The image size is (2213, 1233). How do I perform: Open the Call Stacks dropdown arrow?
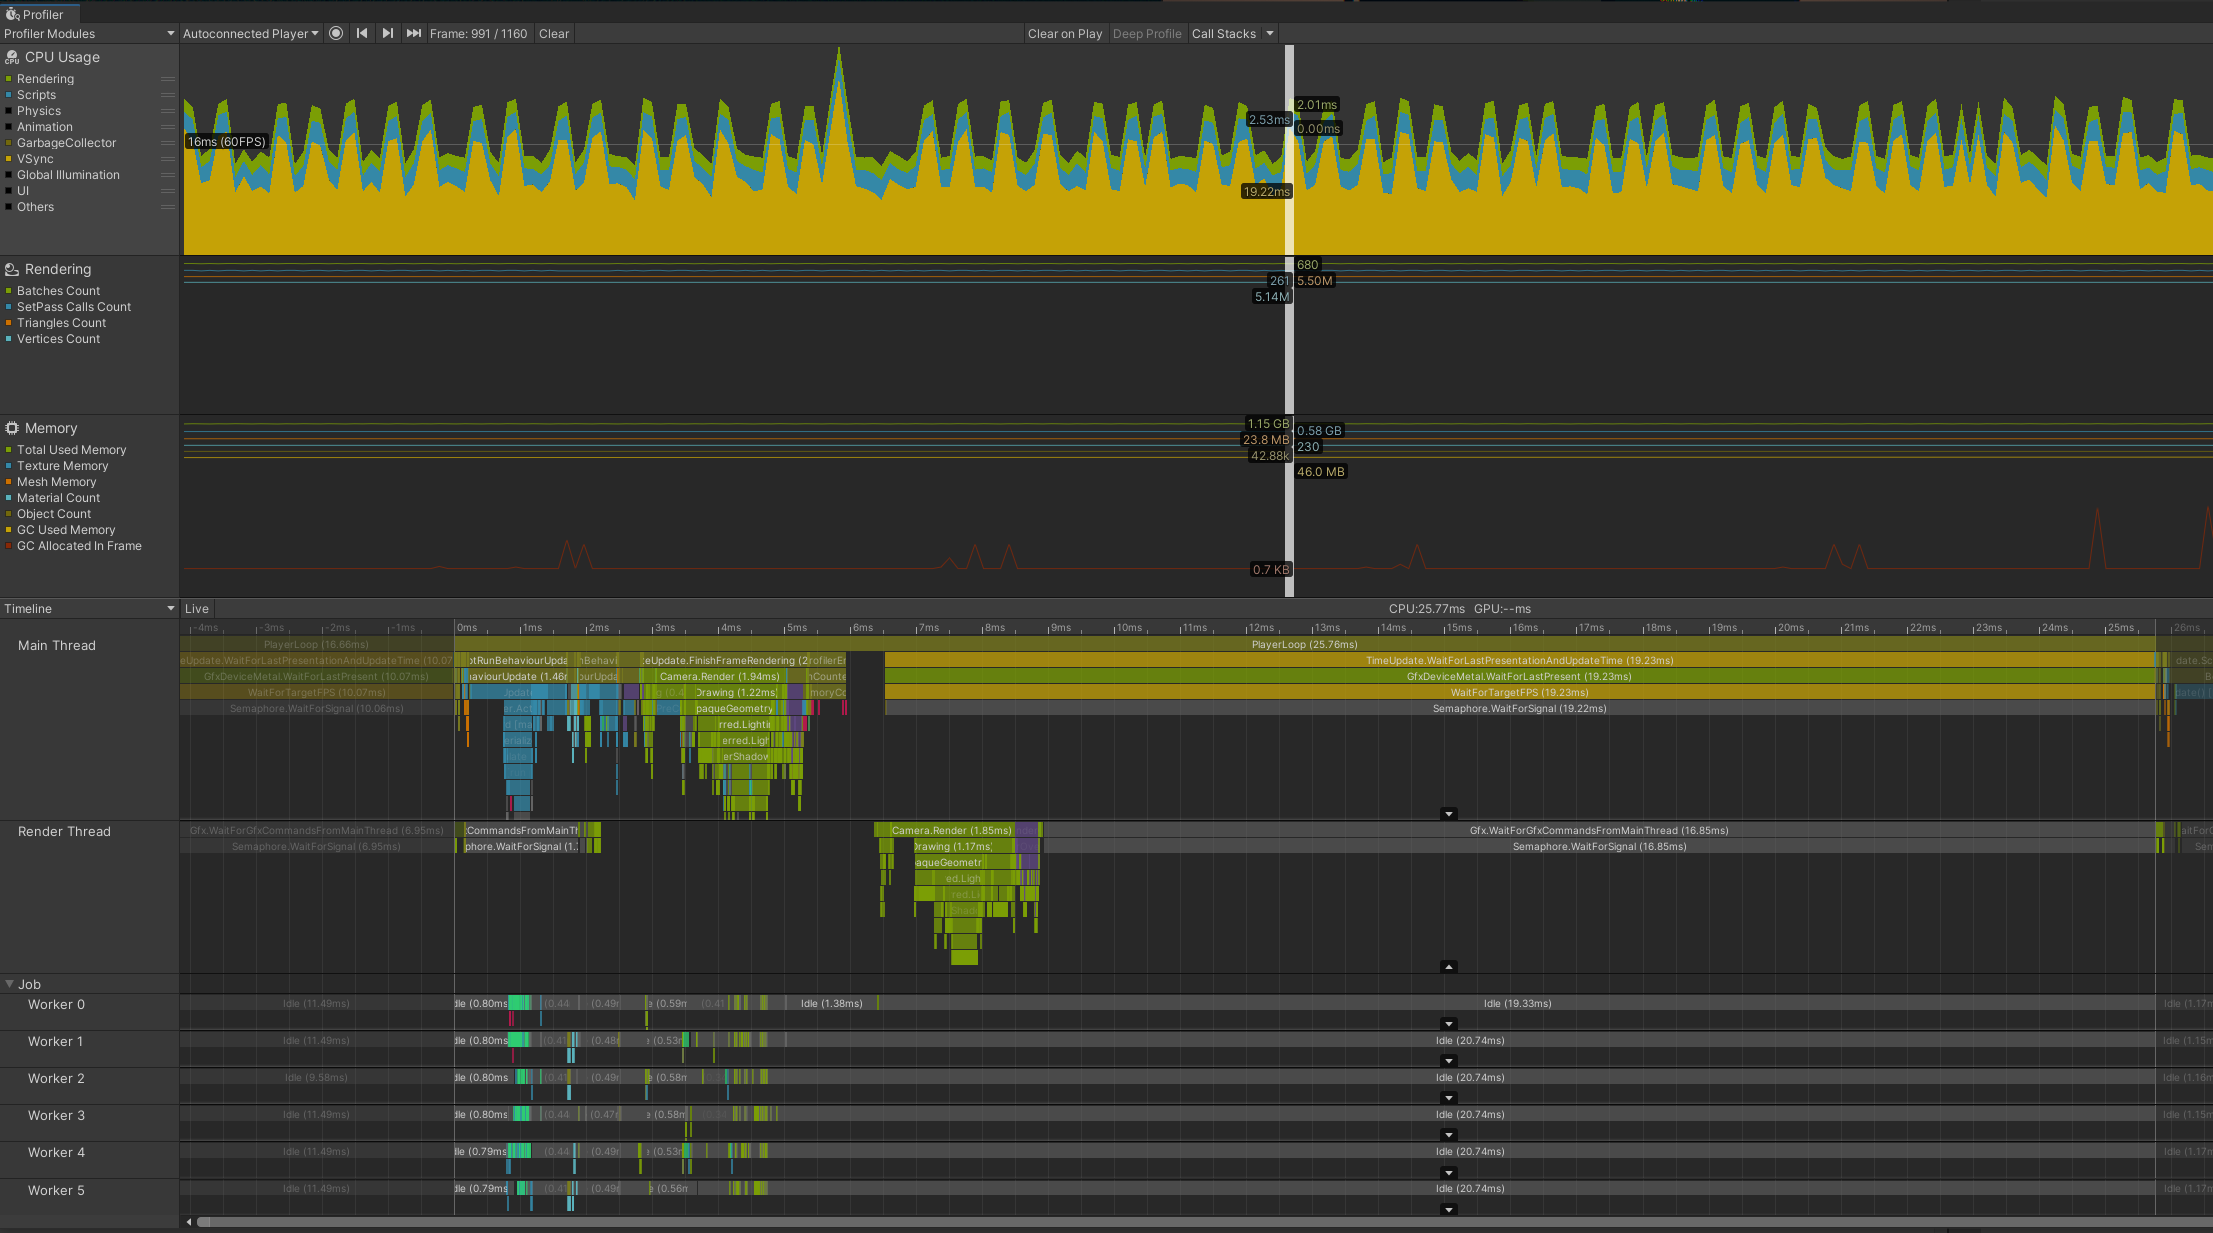(x=1270, y=33)
